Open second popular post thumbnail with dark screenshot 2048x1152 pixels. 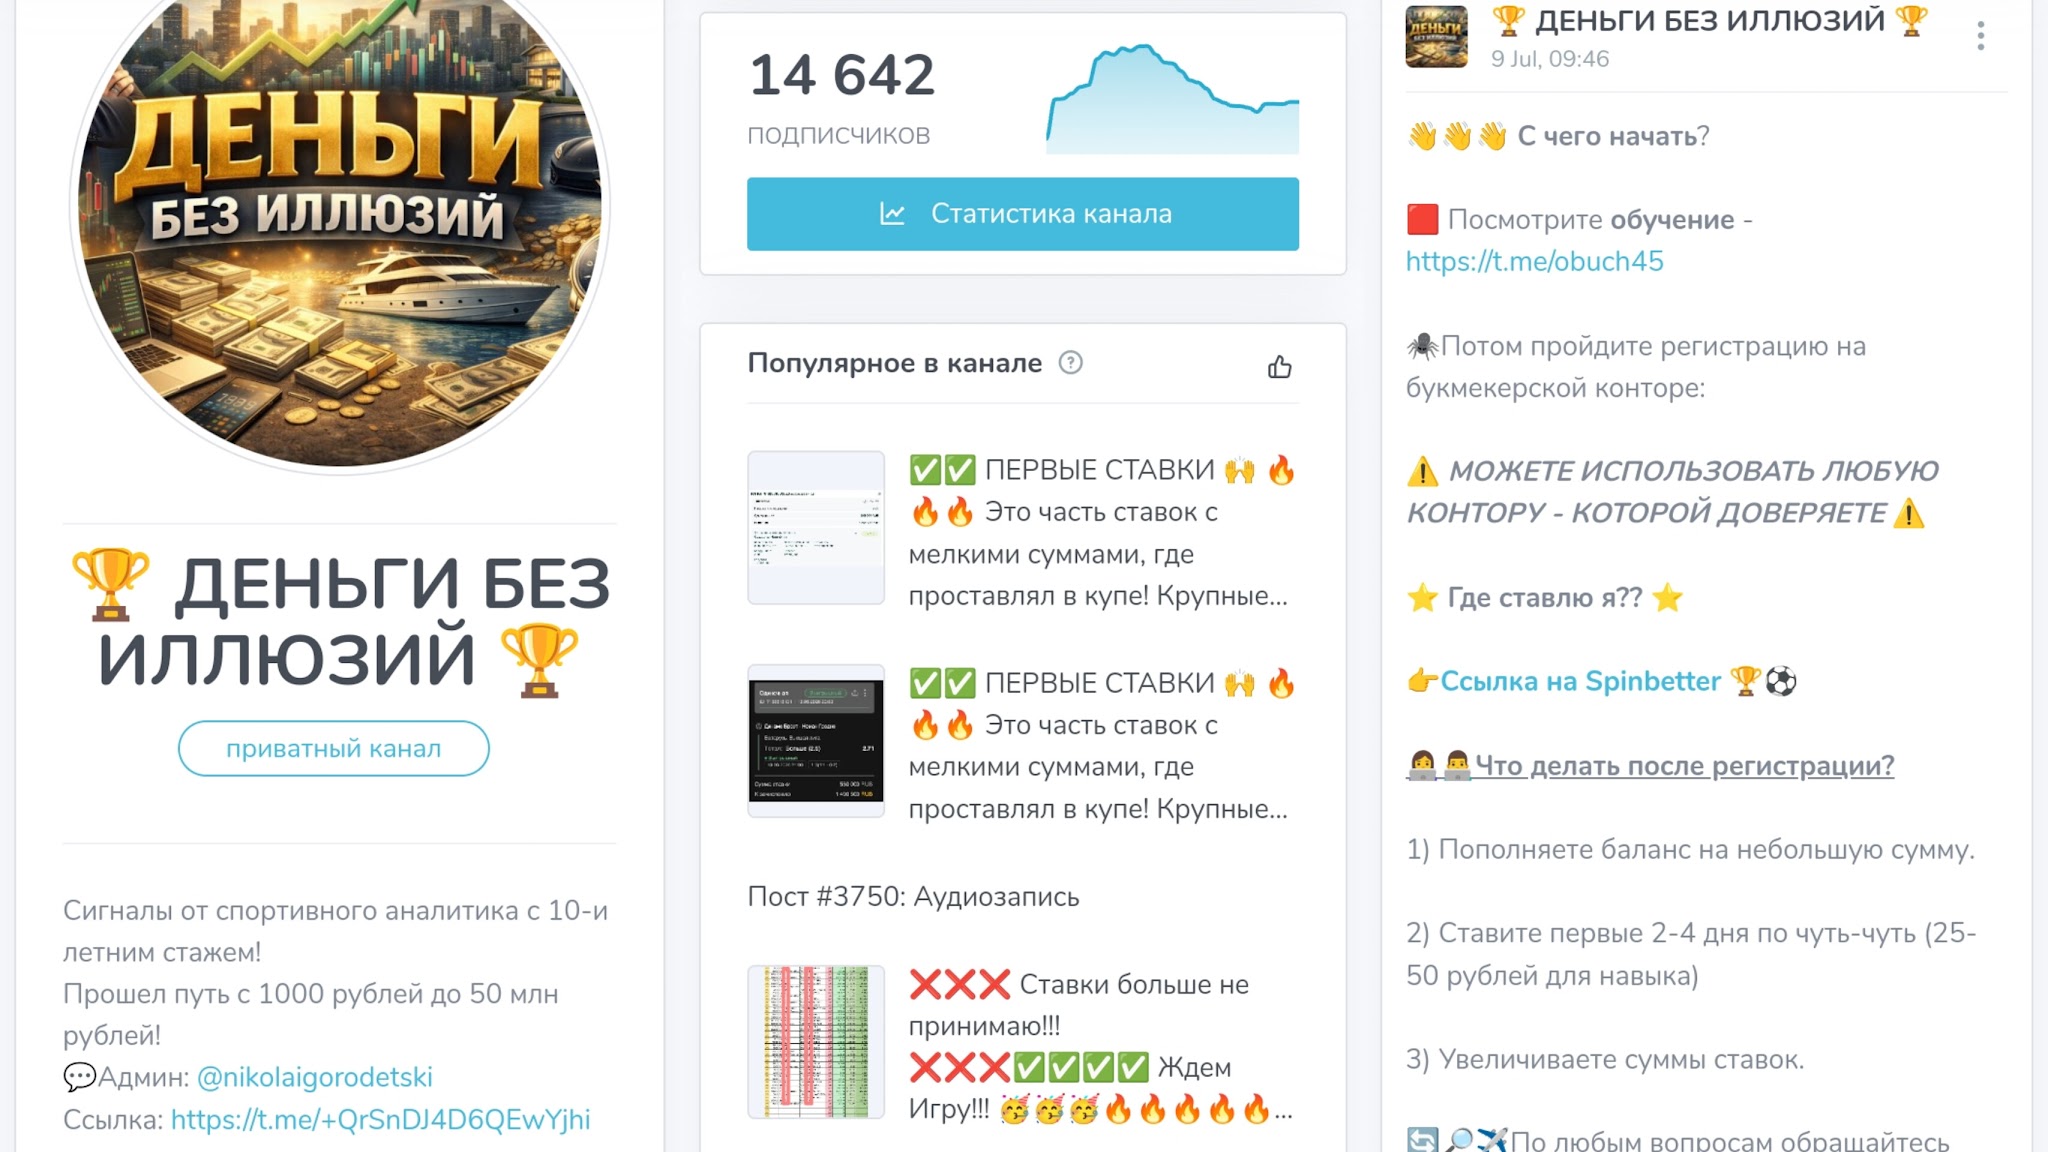pos(816,741)
